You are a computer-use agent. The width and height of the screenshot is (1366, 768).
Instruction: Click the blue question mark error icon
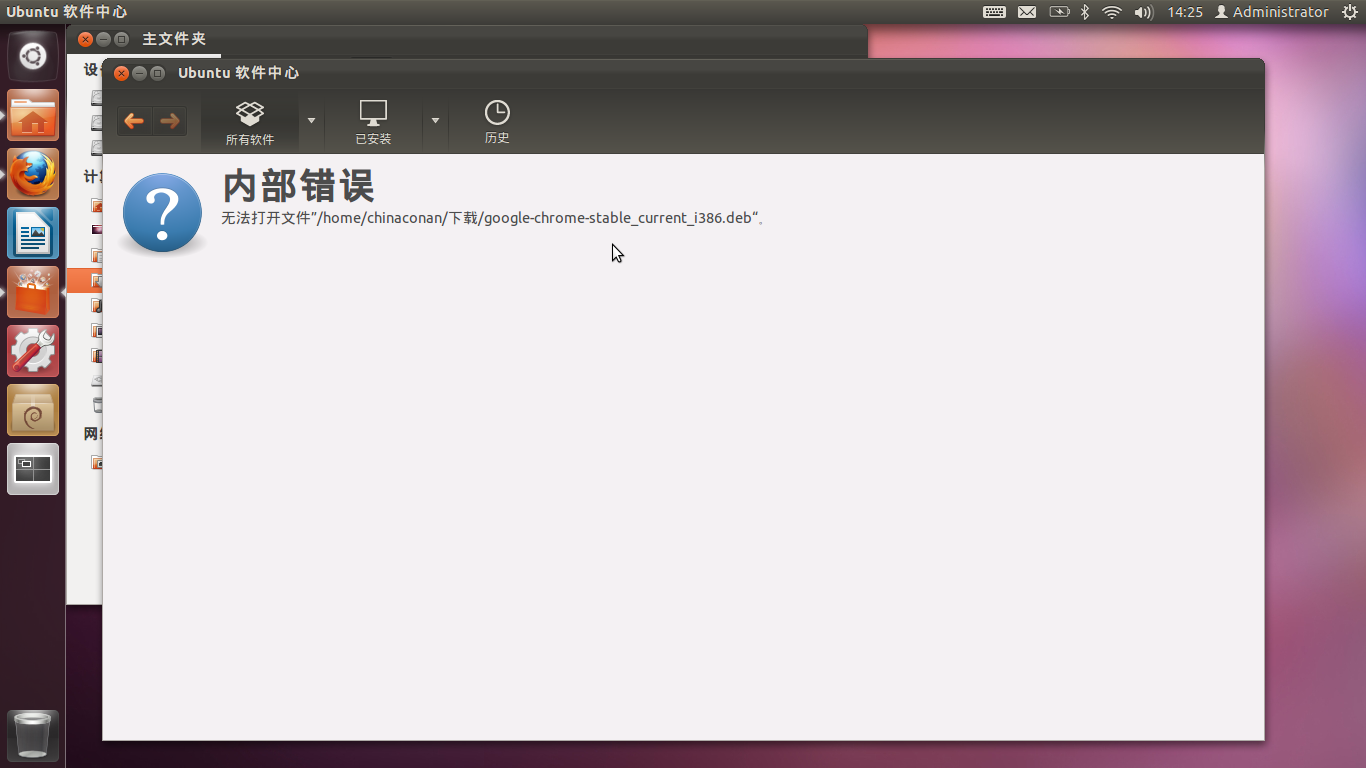point(162,212)
